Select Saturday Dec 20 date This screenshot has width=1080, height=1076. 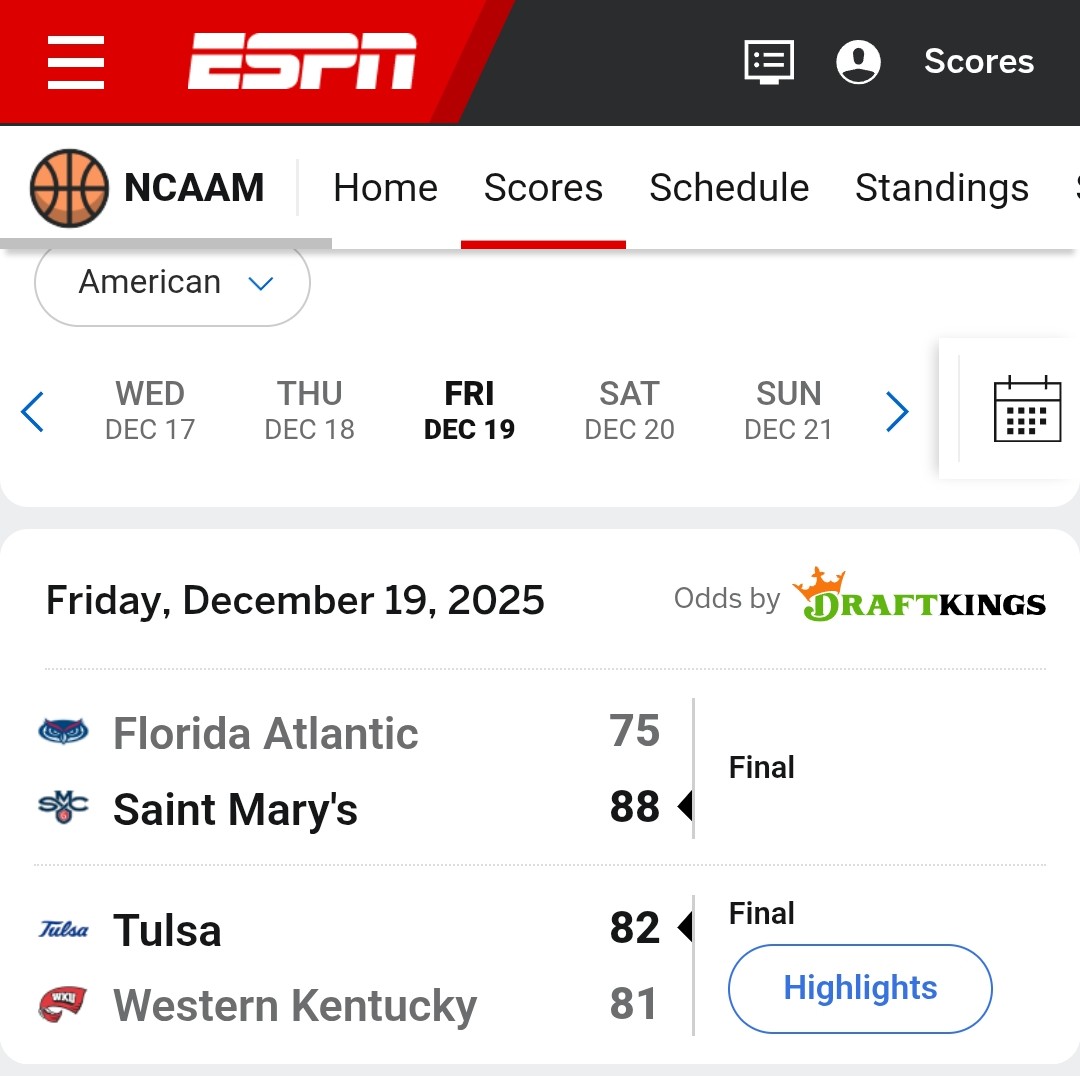point(629,410)
